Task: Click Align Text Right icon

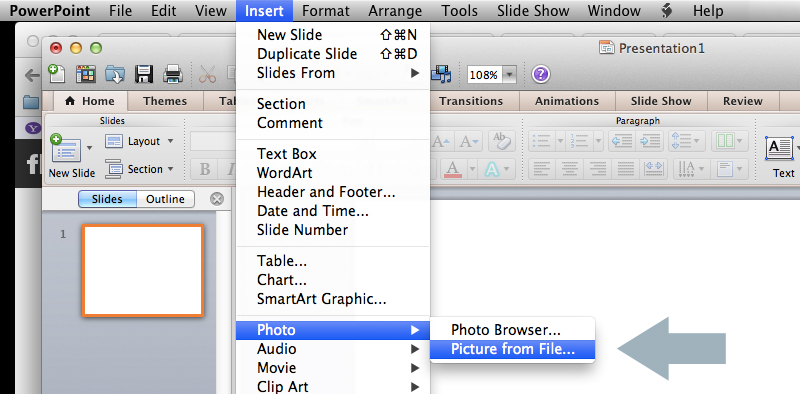Action: pos(598,168)
